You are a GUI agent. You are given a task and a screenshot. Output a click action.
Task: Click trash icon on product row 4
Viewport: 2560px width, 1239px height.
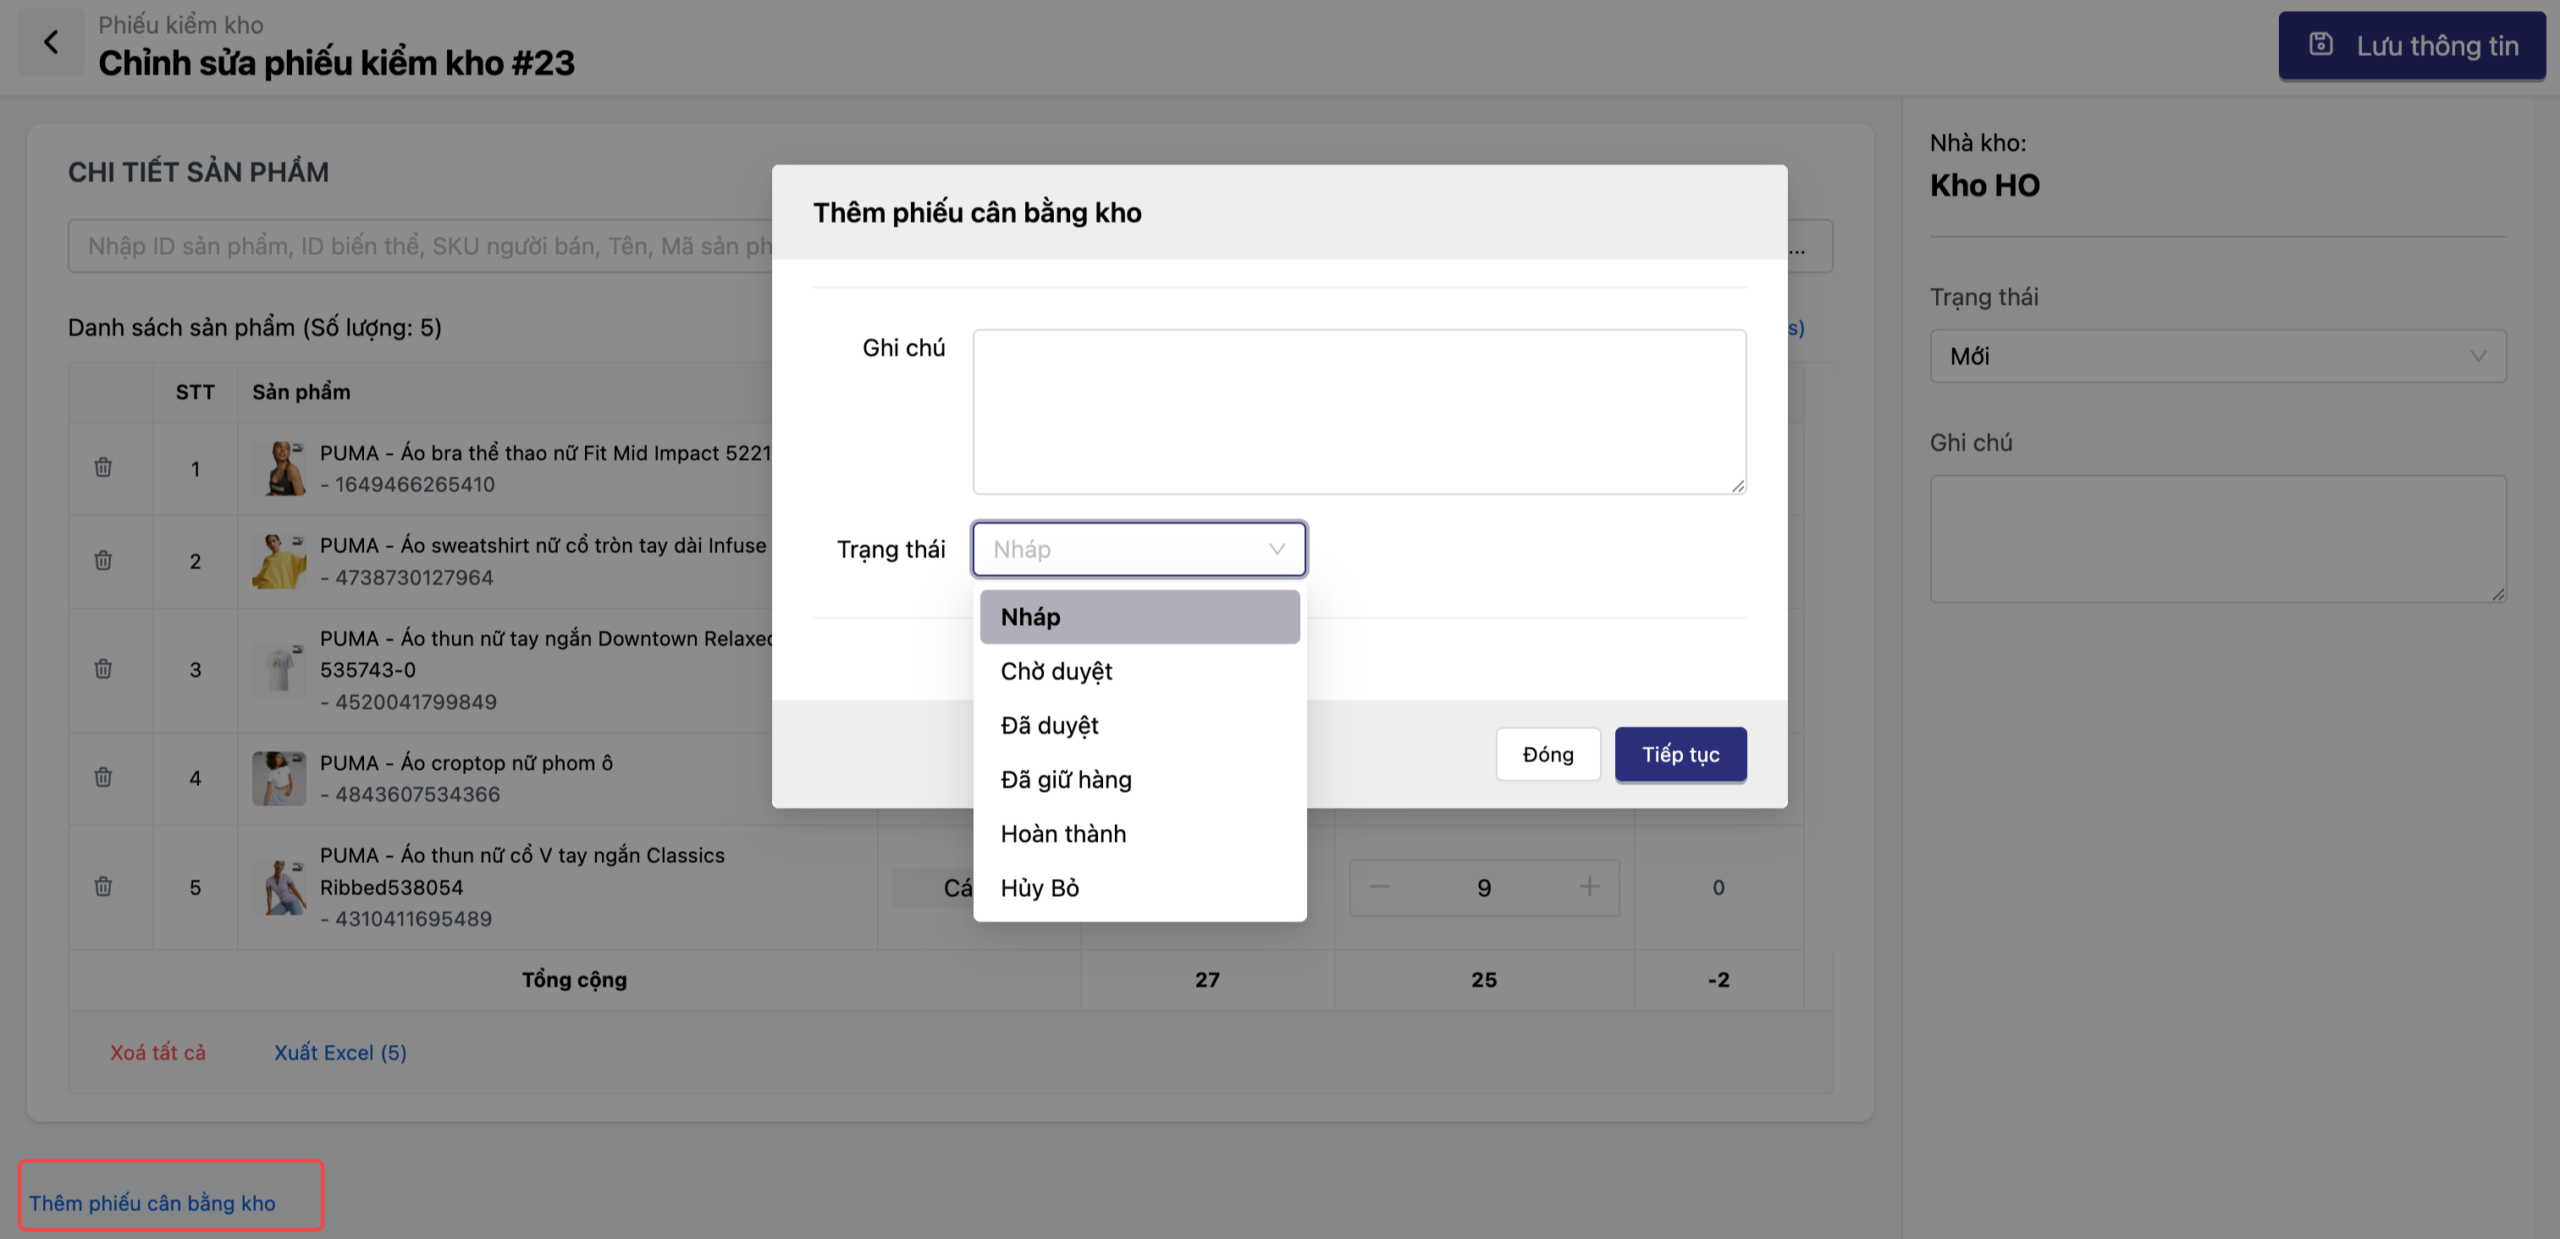(103, 777)
